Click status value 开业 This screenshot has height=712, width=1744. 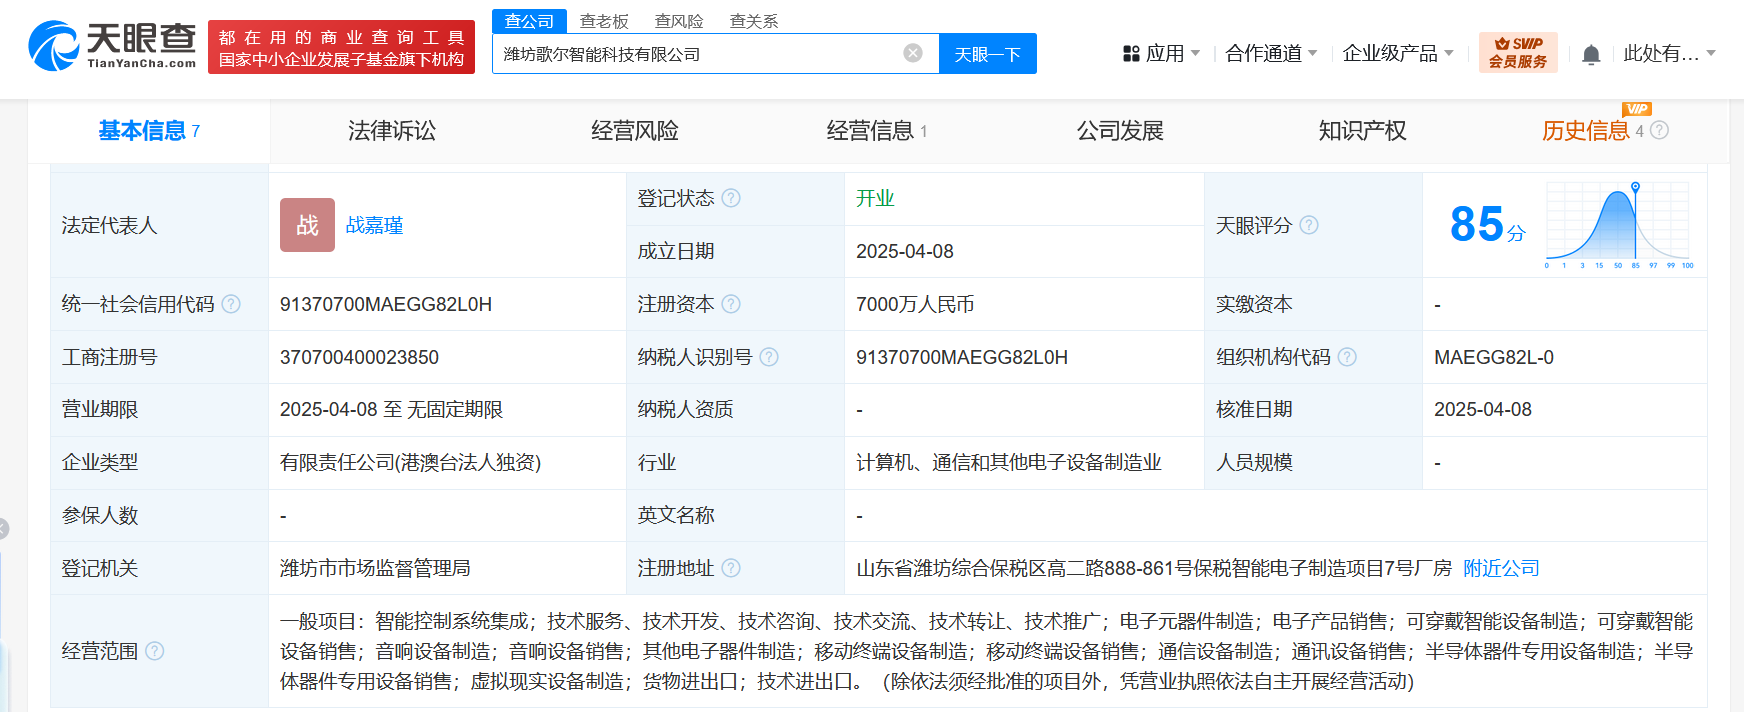875,198
